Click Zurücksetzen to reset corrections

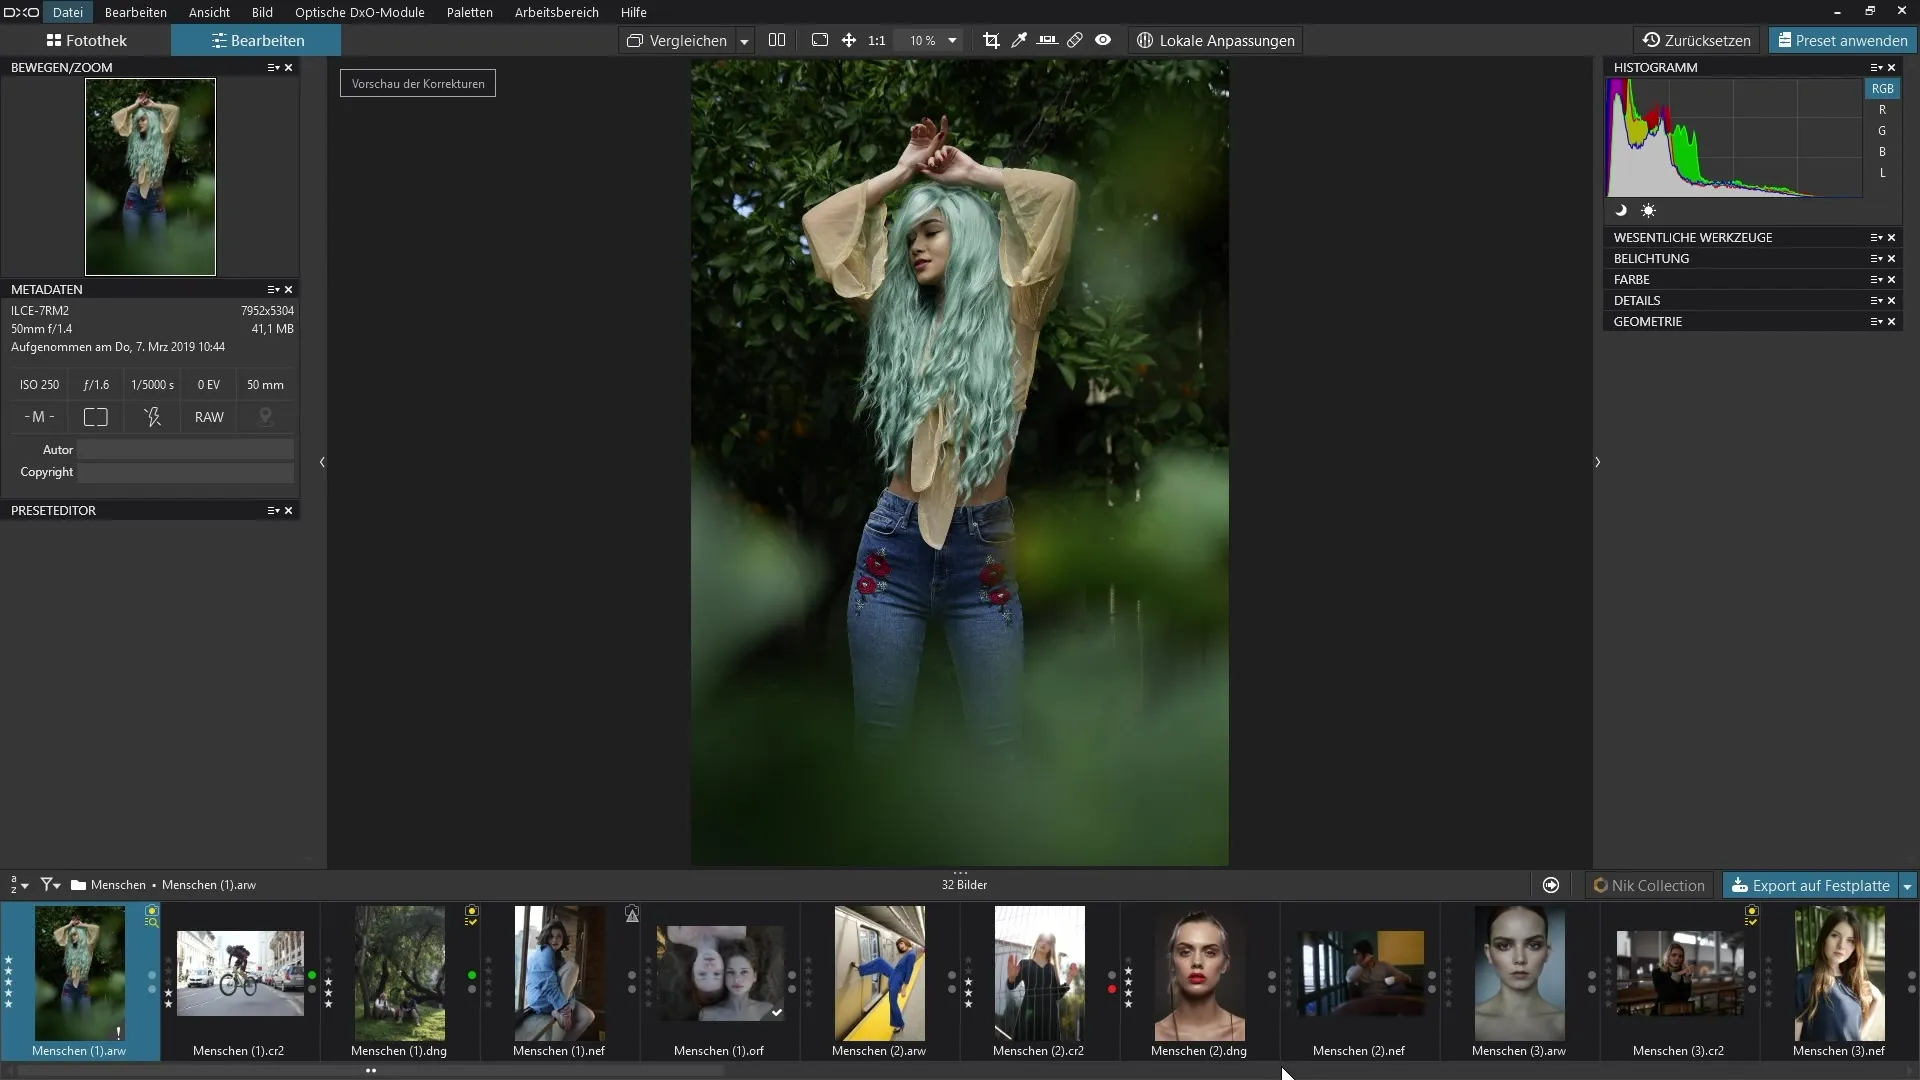(x=1697, y=40)
